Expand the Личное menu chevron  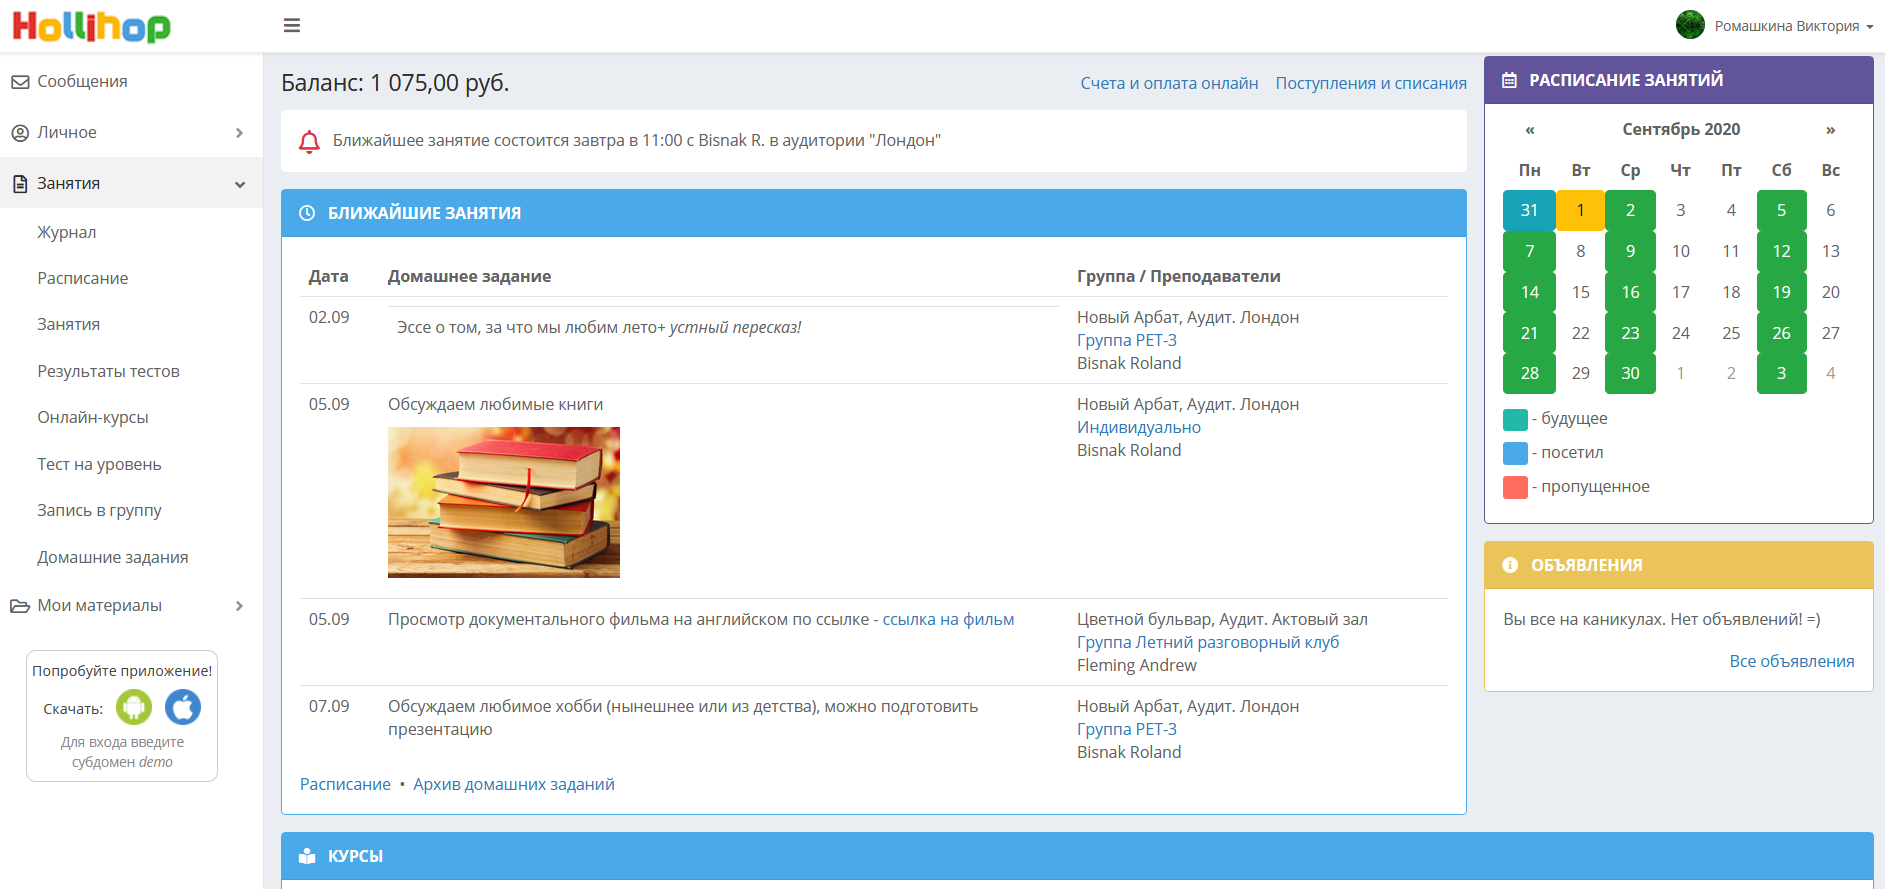(x=239, y=133)
